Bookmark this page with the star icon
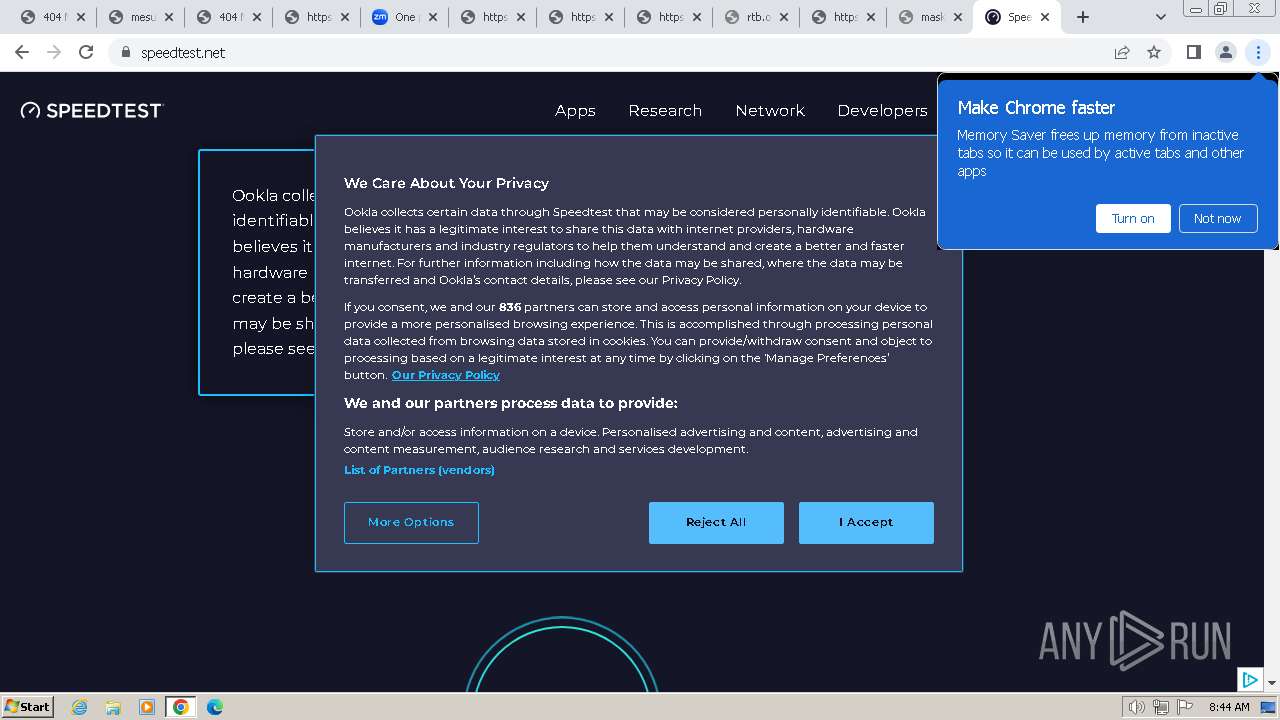The image size is (1280, 720). tap(1154, 52)
